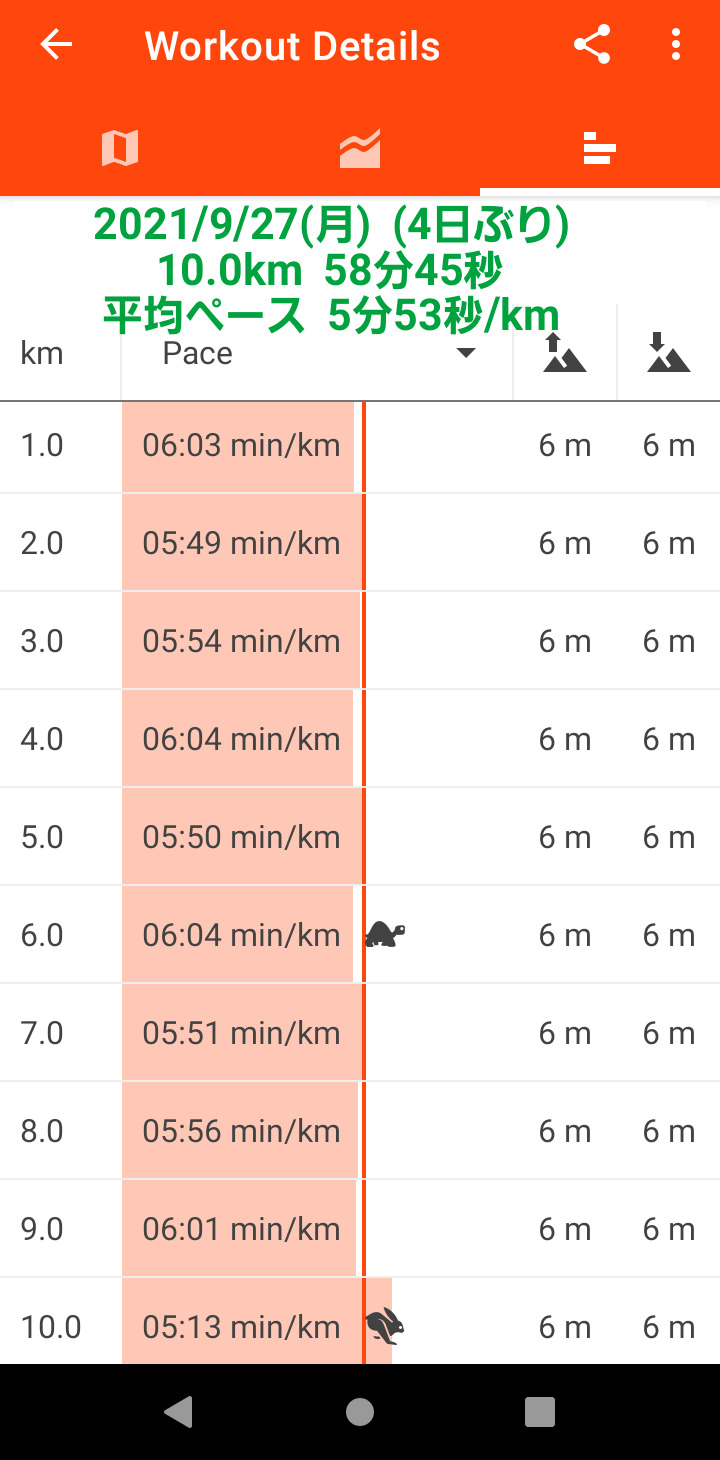Tap the rabbit fastest-split icon

click(385, 1327)
